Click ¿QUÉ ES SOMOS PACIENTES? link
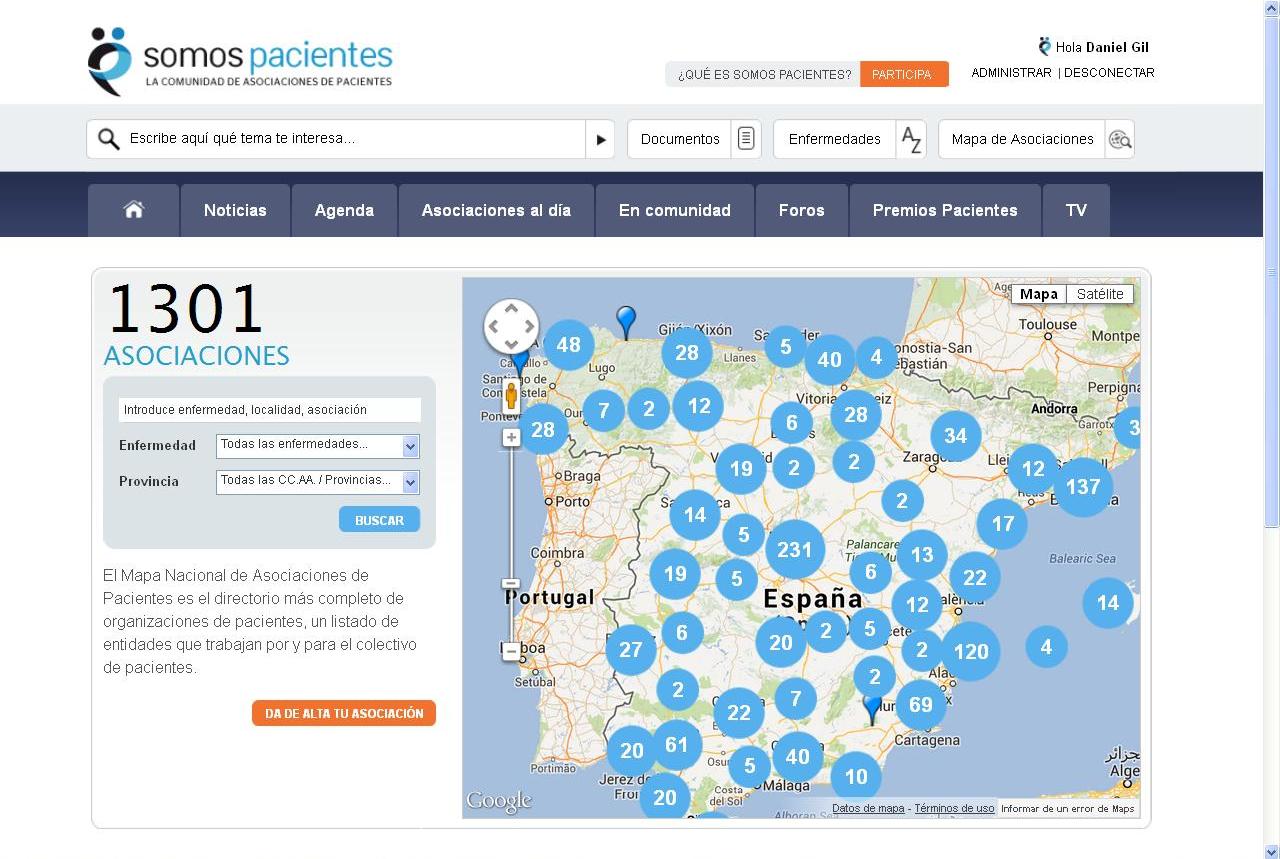 [764, 74]
